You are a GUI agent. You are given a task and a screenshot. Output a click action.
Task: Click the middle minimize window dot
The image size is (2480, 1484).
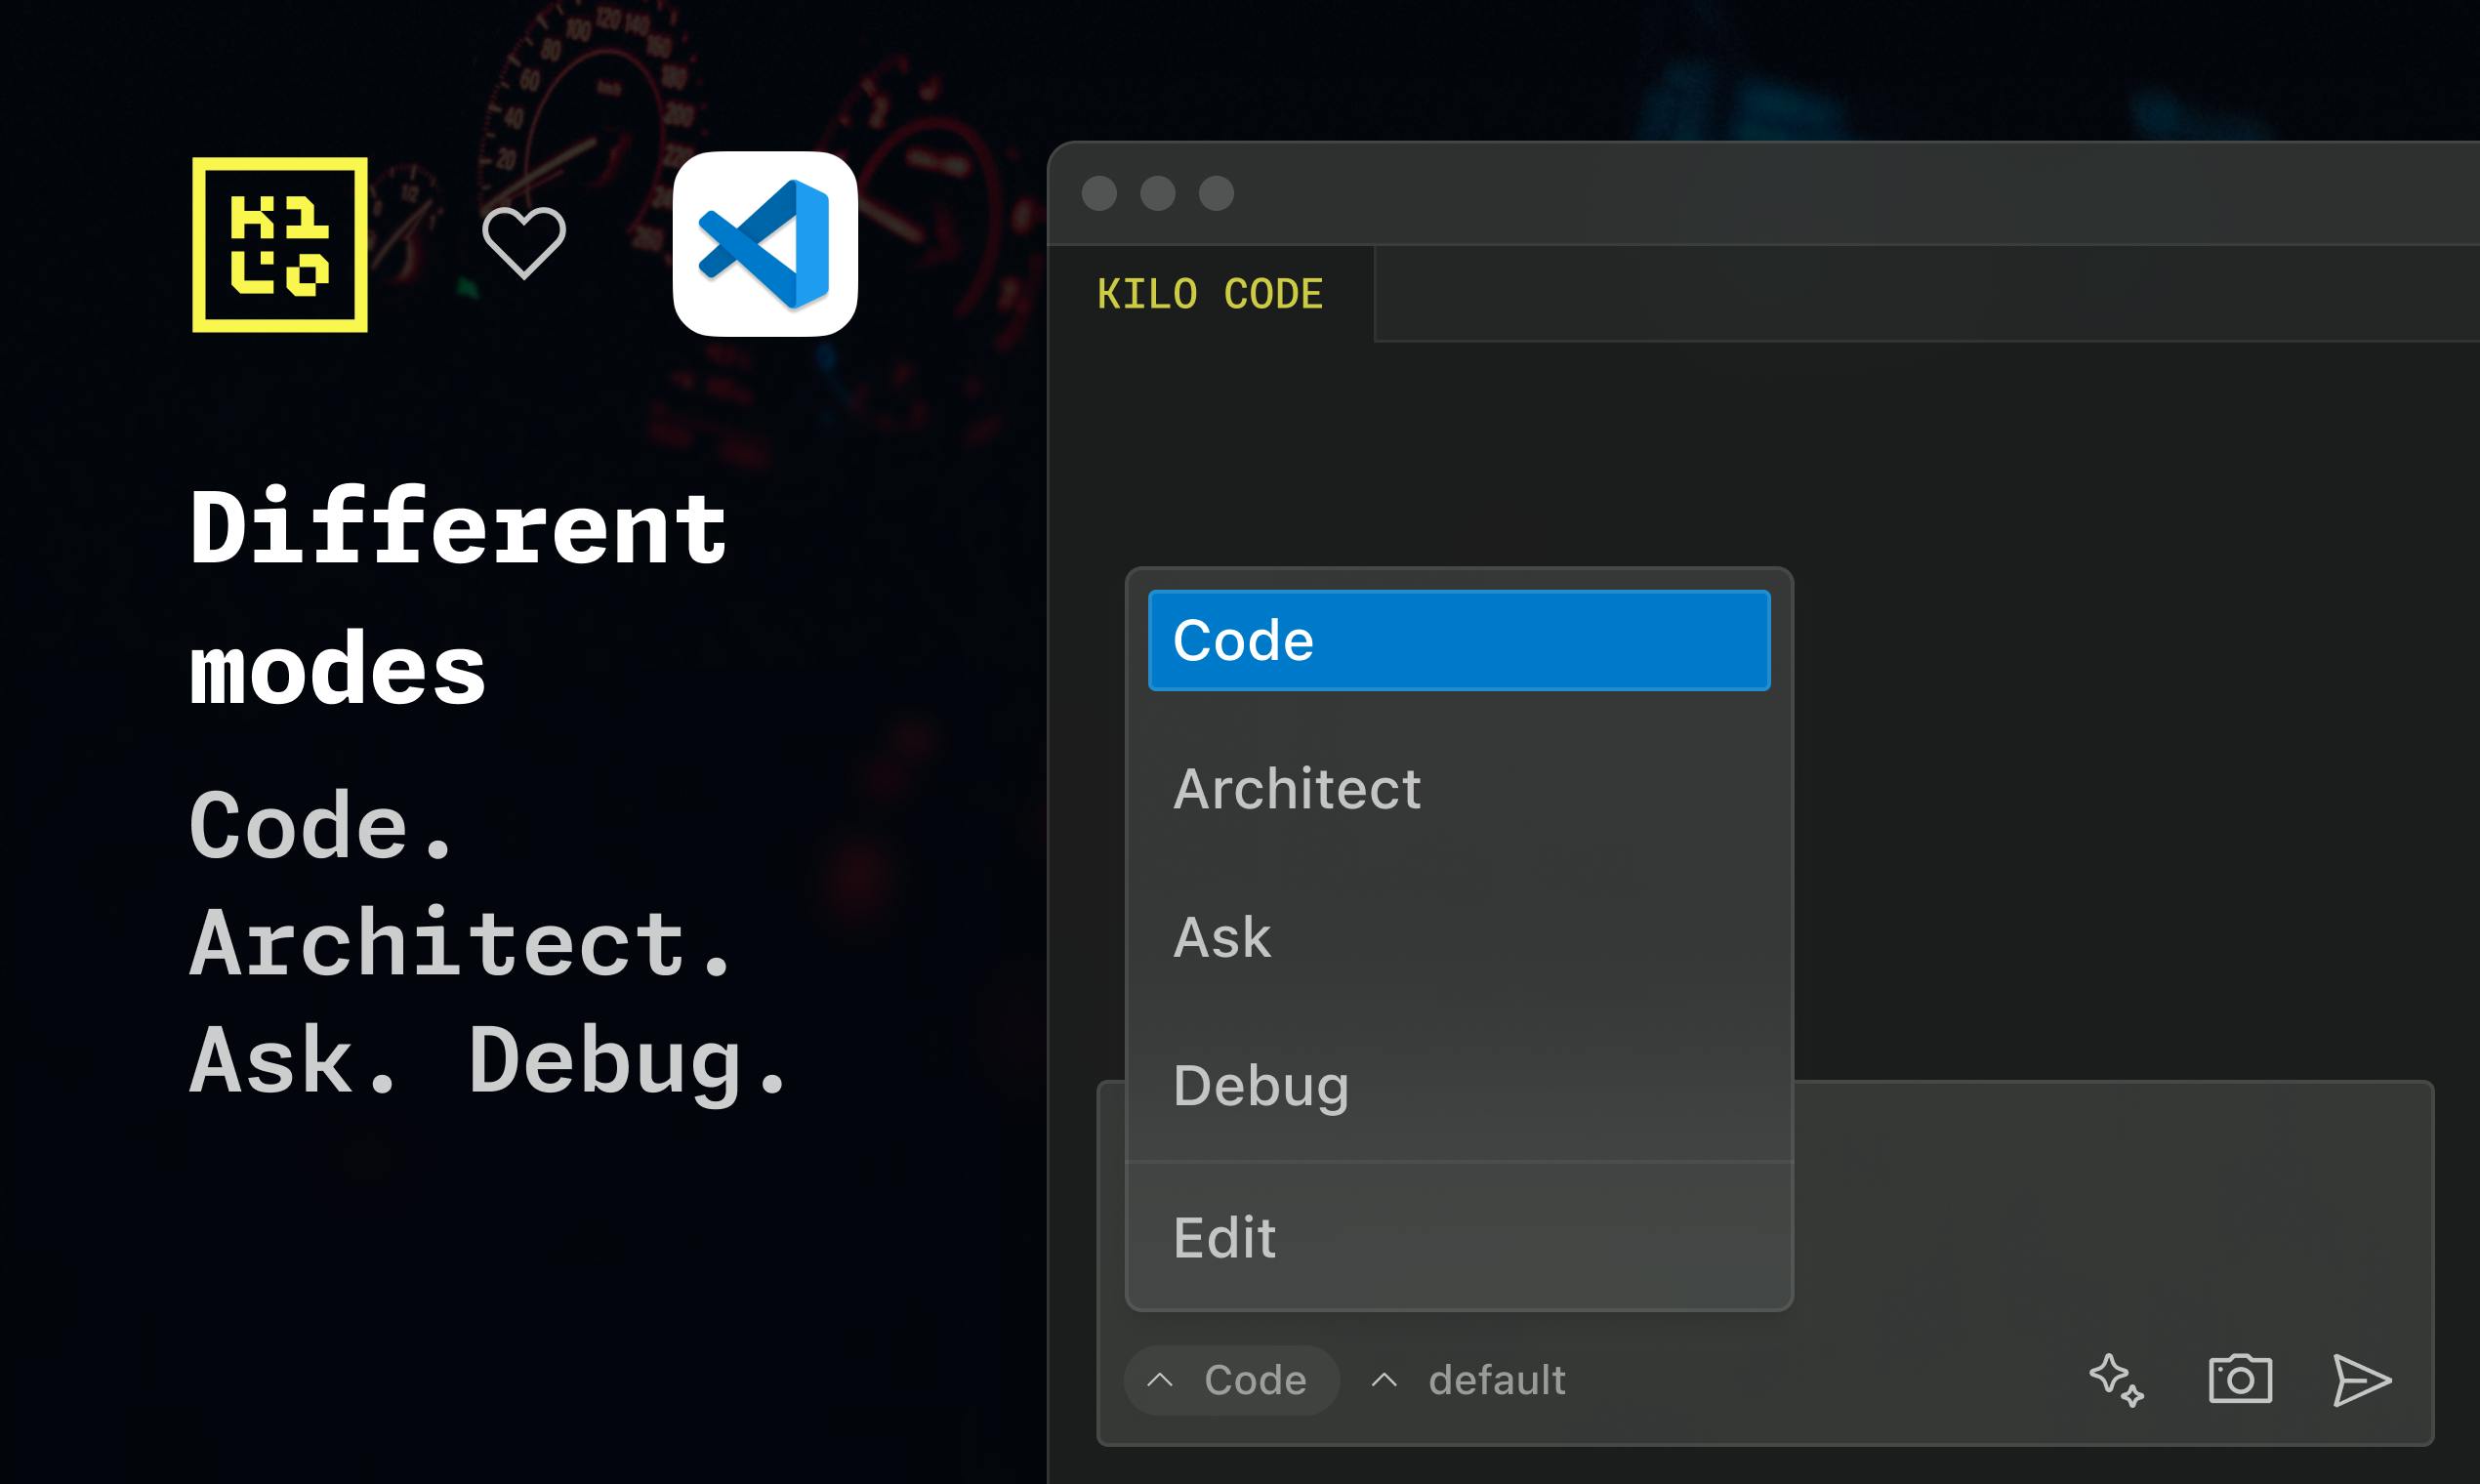coord(1158,193)
